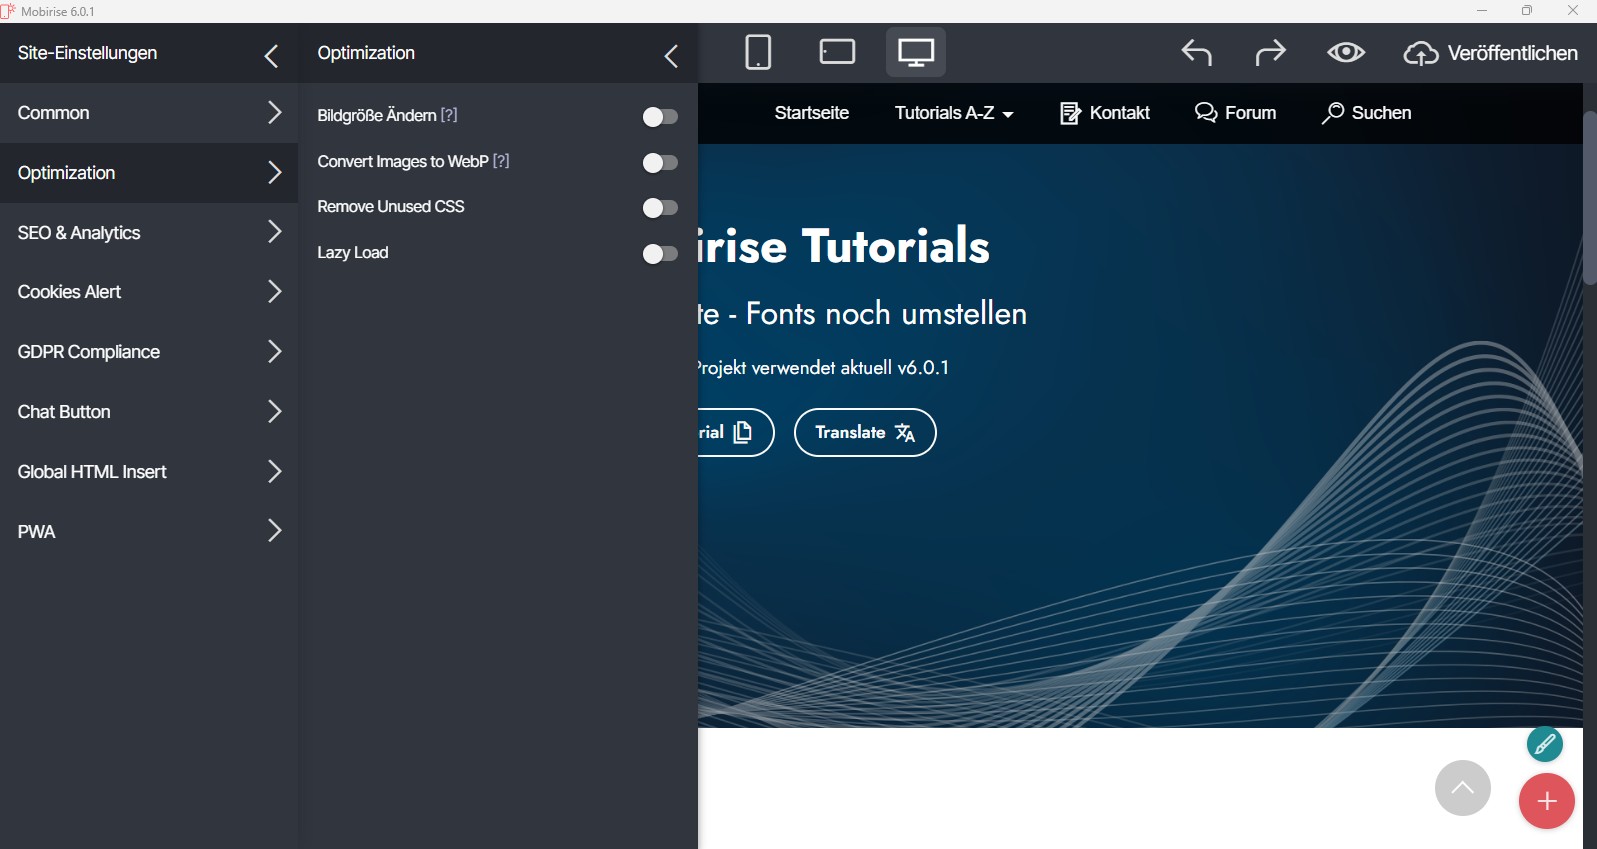Click the redo arrow icon
1597x849 pixels.
click(1270, 53)
